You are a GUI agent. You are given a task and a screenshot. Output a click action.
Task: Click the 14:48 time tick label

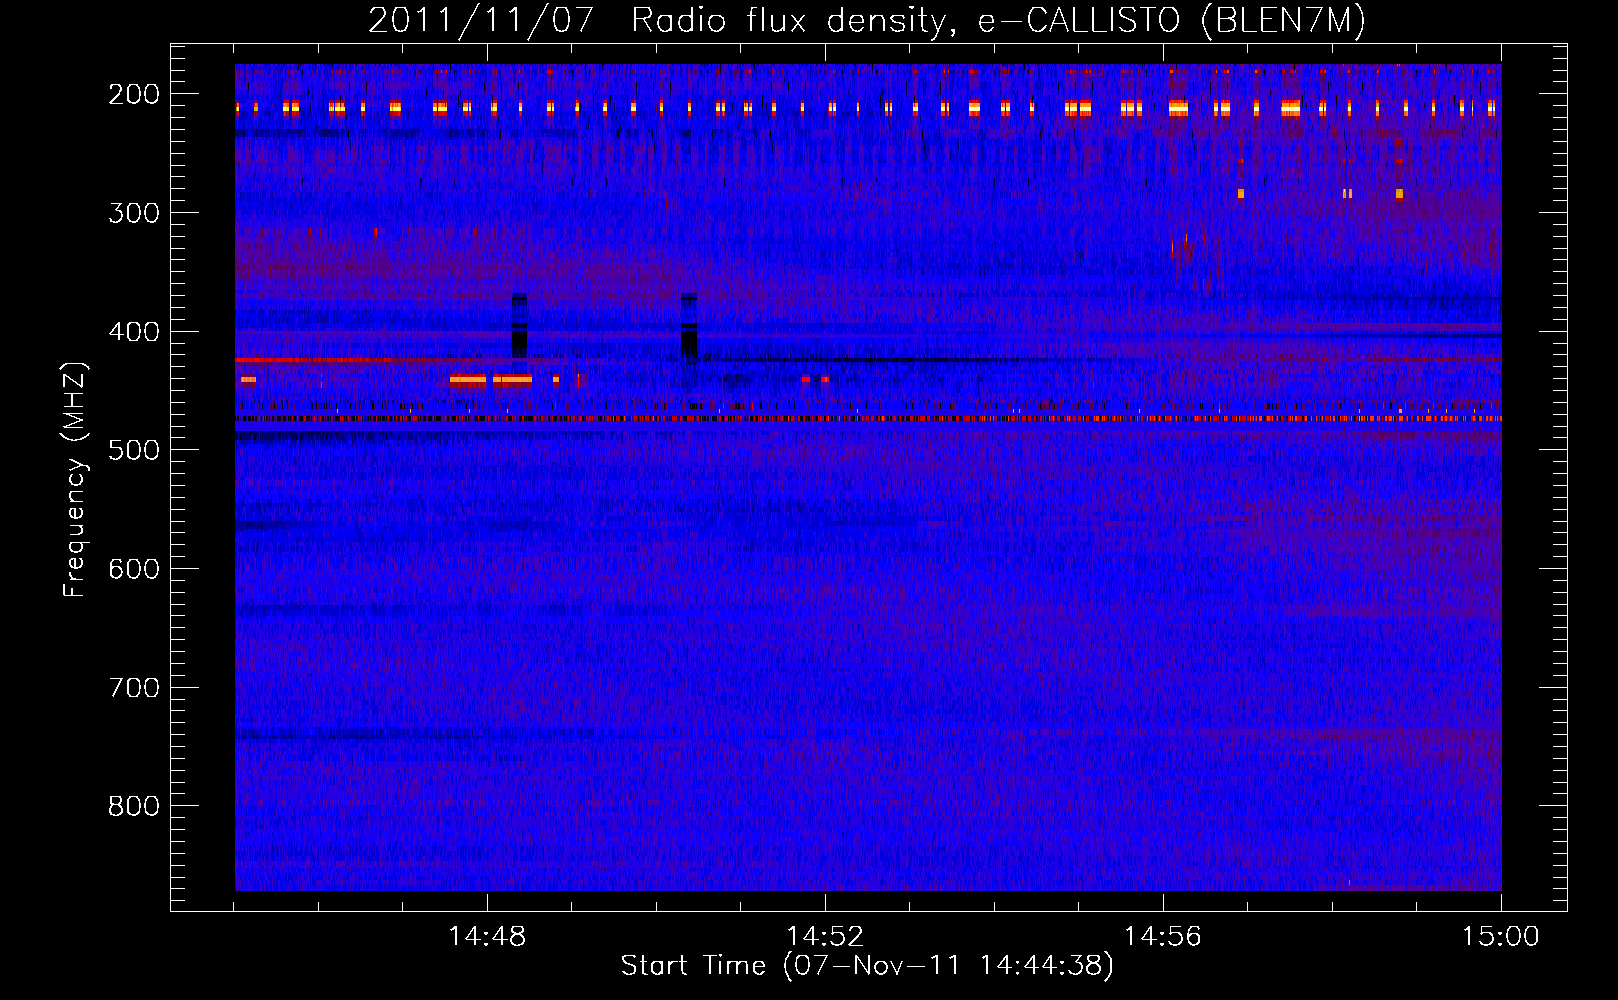coord(487,937)
